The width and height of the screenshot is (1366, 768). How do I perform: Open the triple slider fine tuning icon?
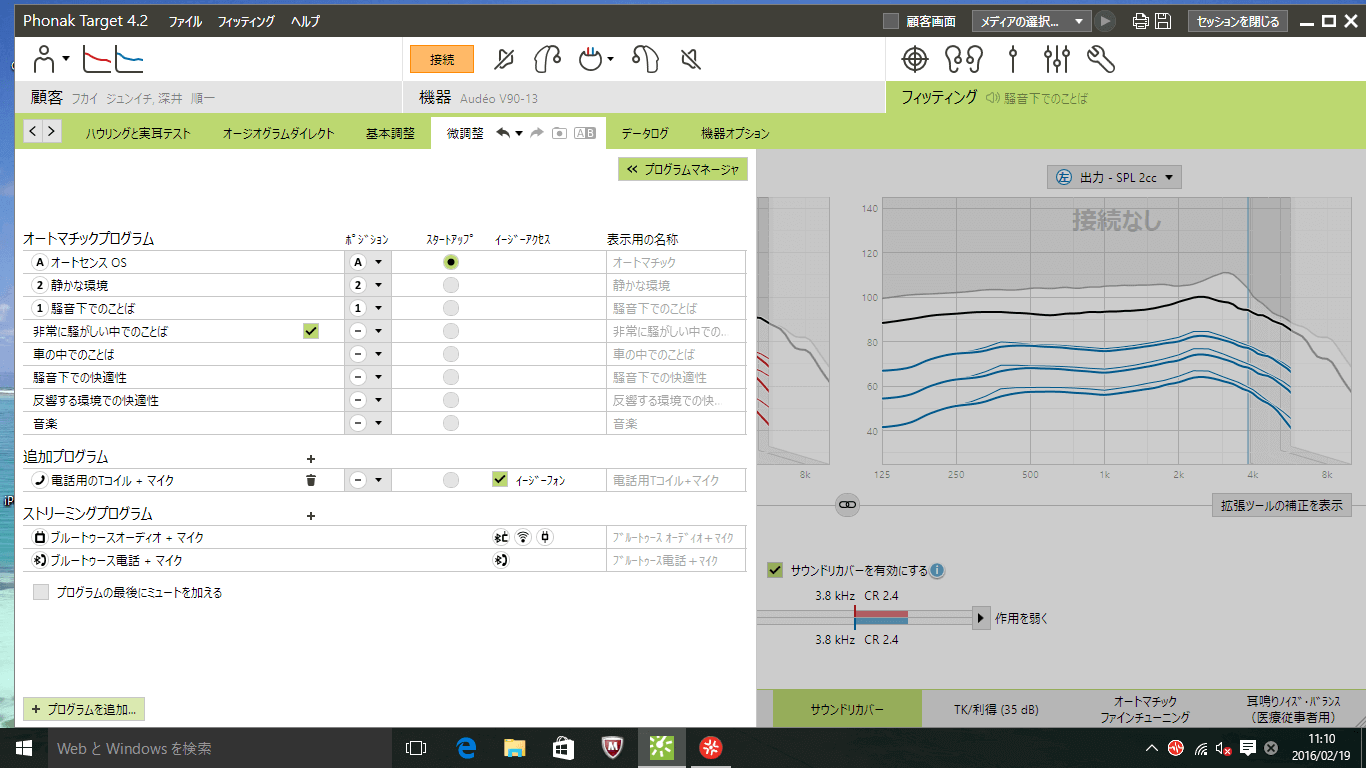(x=1056, y=60)
